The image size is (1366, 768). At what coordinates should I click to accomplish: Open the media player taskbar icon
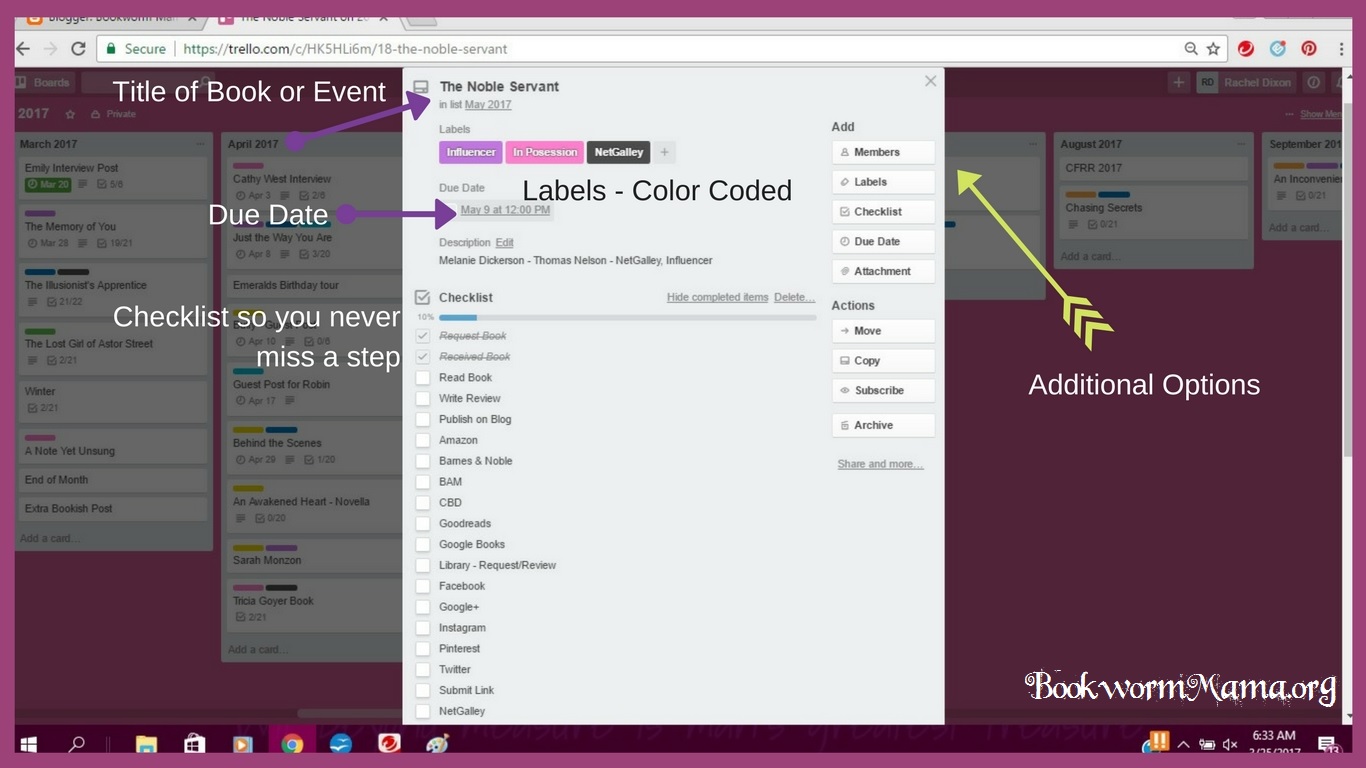(x=242, y=744)
